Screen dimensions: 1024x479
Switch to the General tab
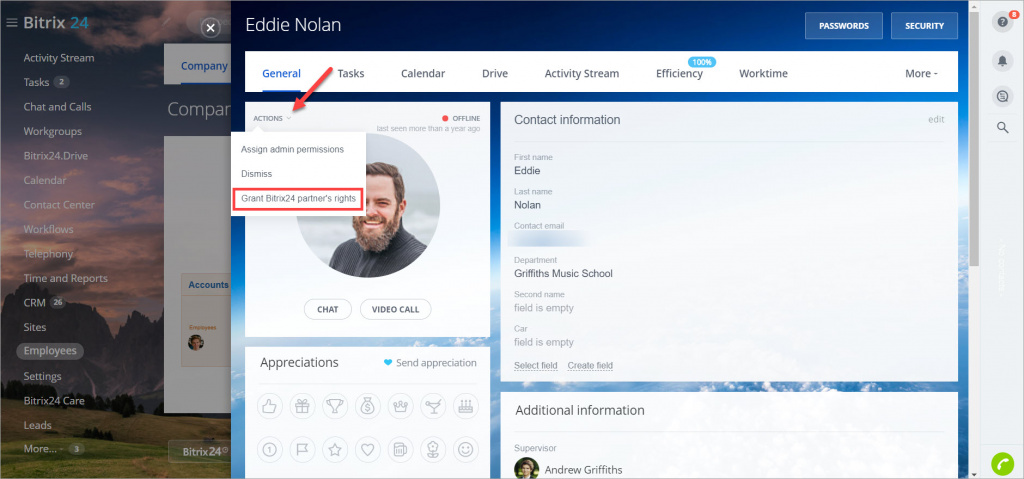[x=281, y=73]
